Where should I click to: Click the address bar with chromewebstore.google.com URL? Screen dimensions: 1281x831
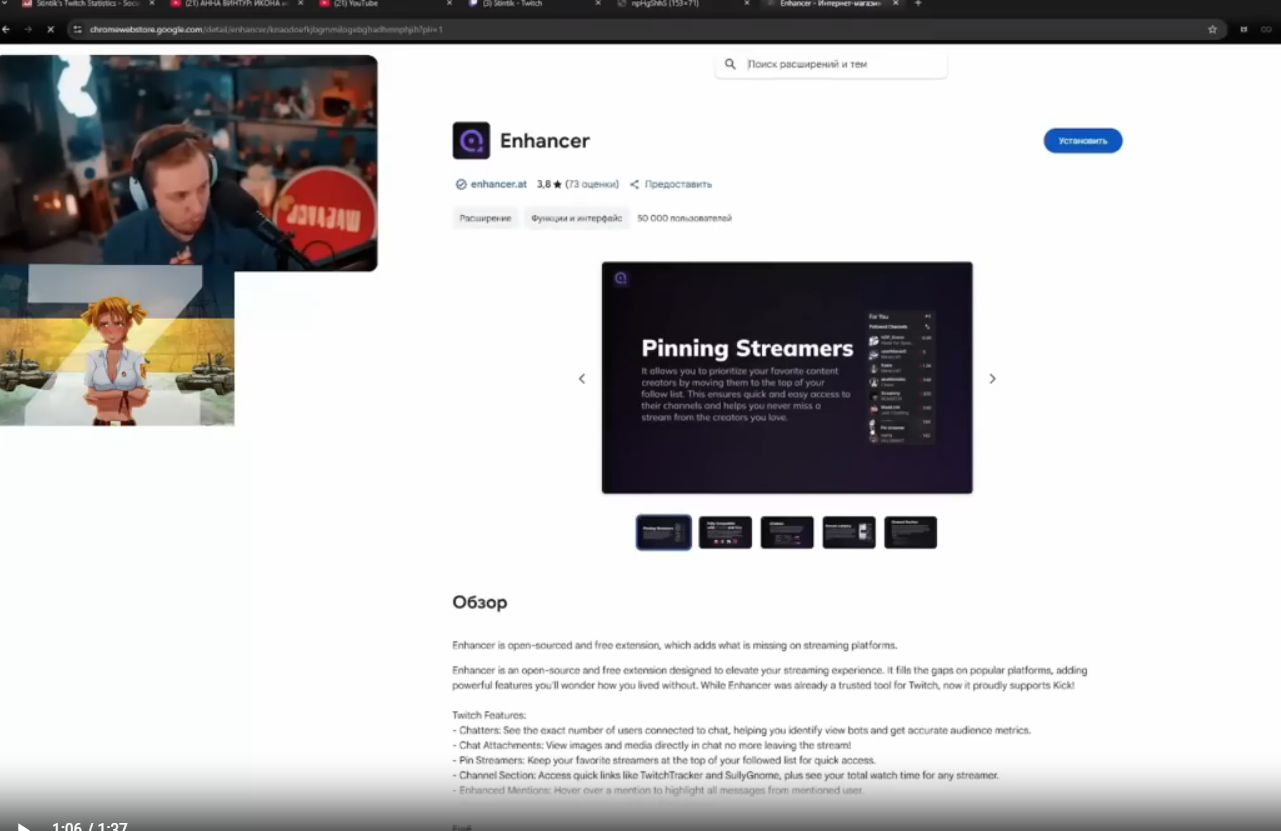click(x=645, y=29)
